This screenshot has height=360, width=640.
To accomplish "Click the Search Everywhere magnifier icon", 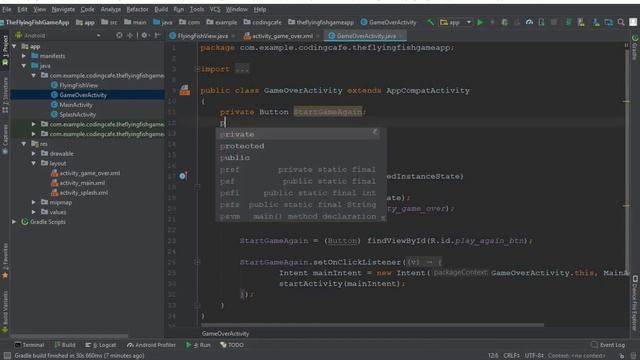I will 621,22.
